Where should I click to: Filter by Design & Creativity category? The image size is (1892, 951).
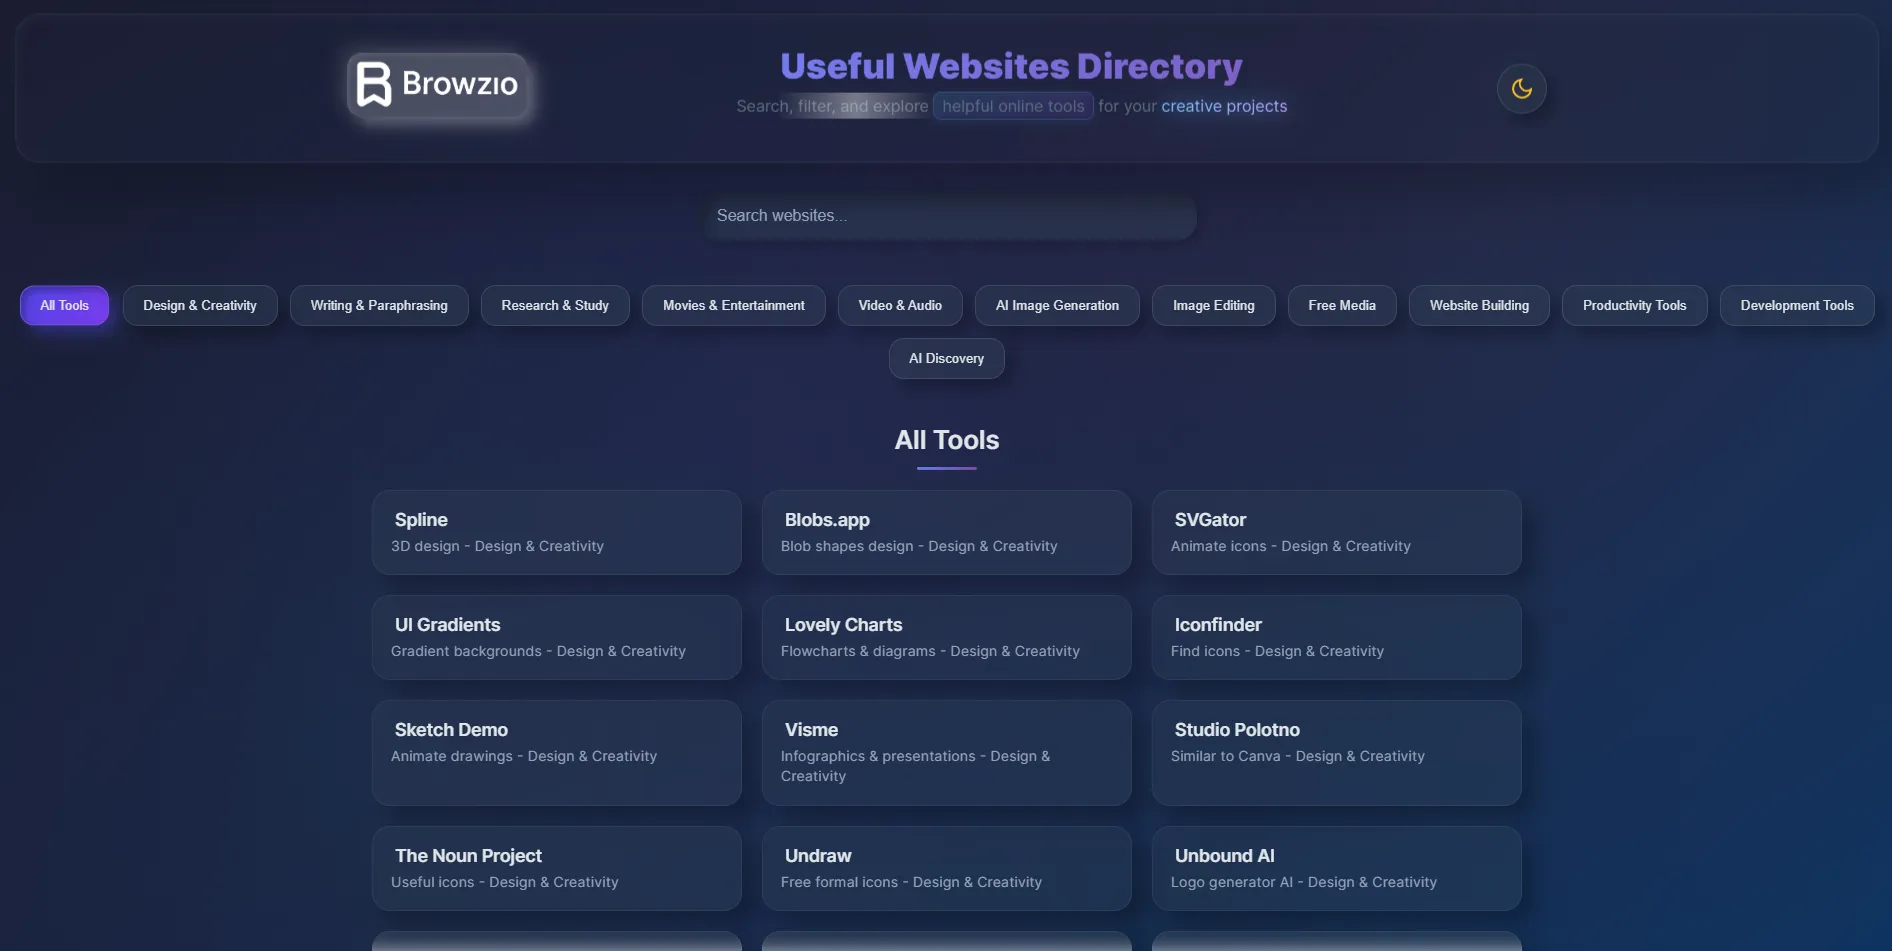[200, 306]
